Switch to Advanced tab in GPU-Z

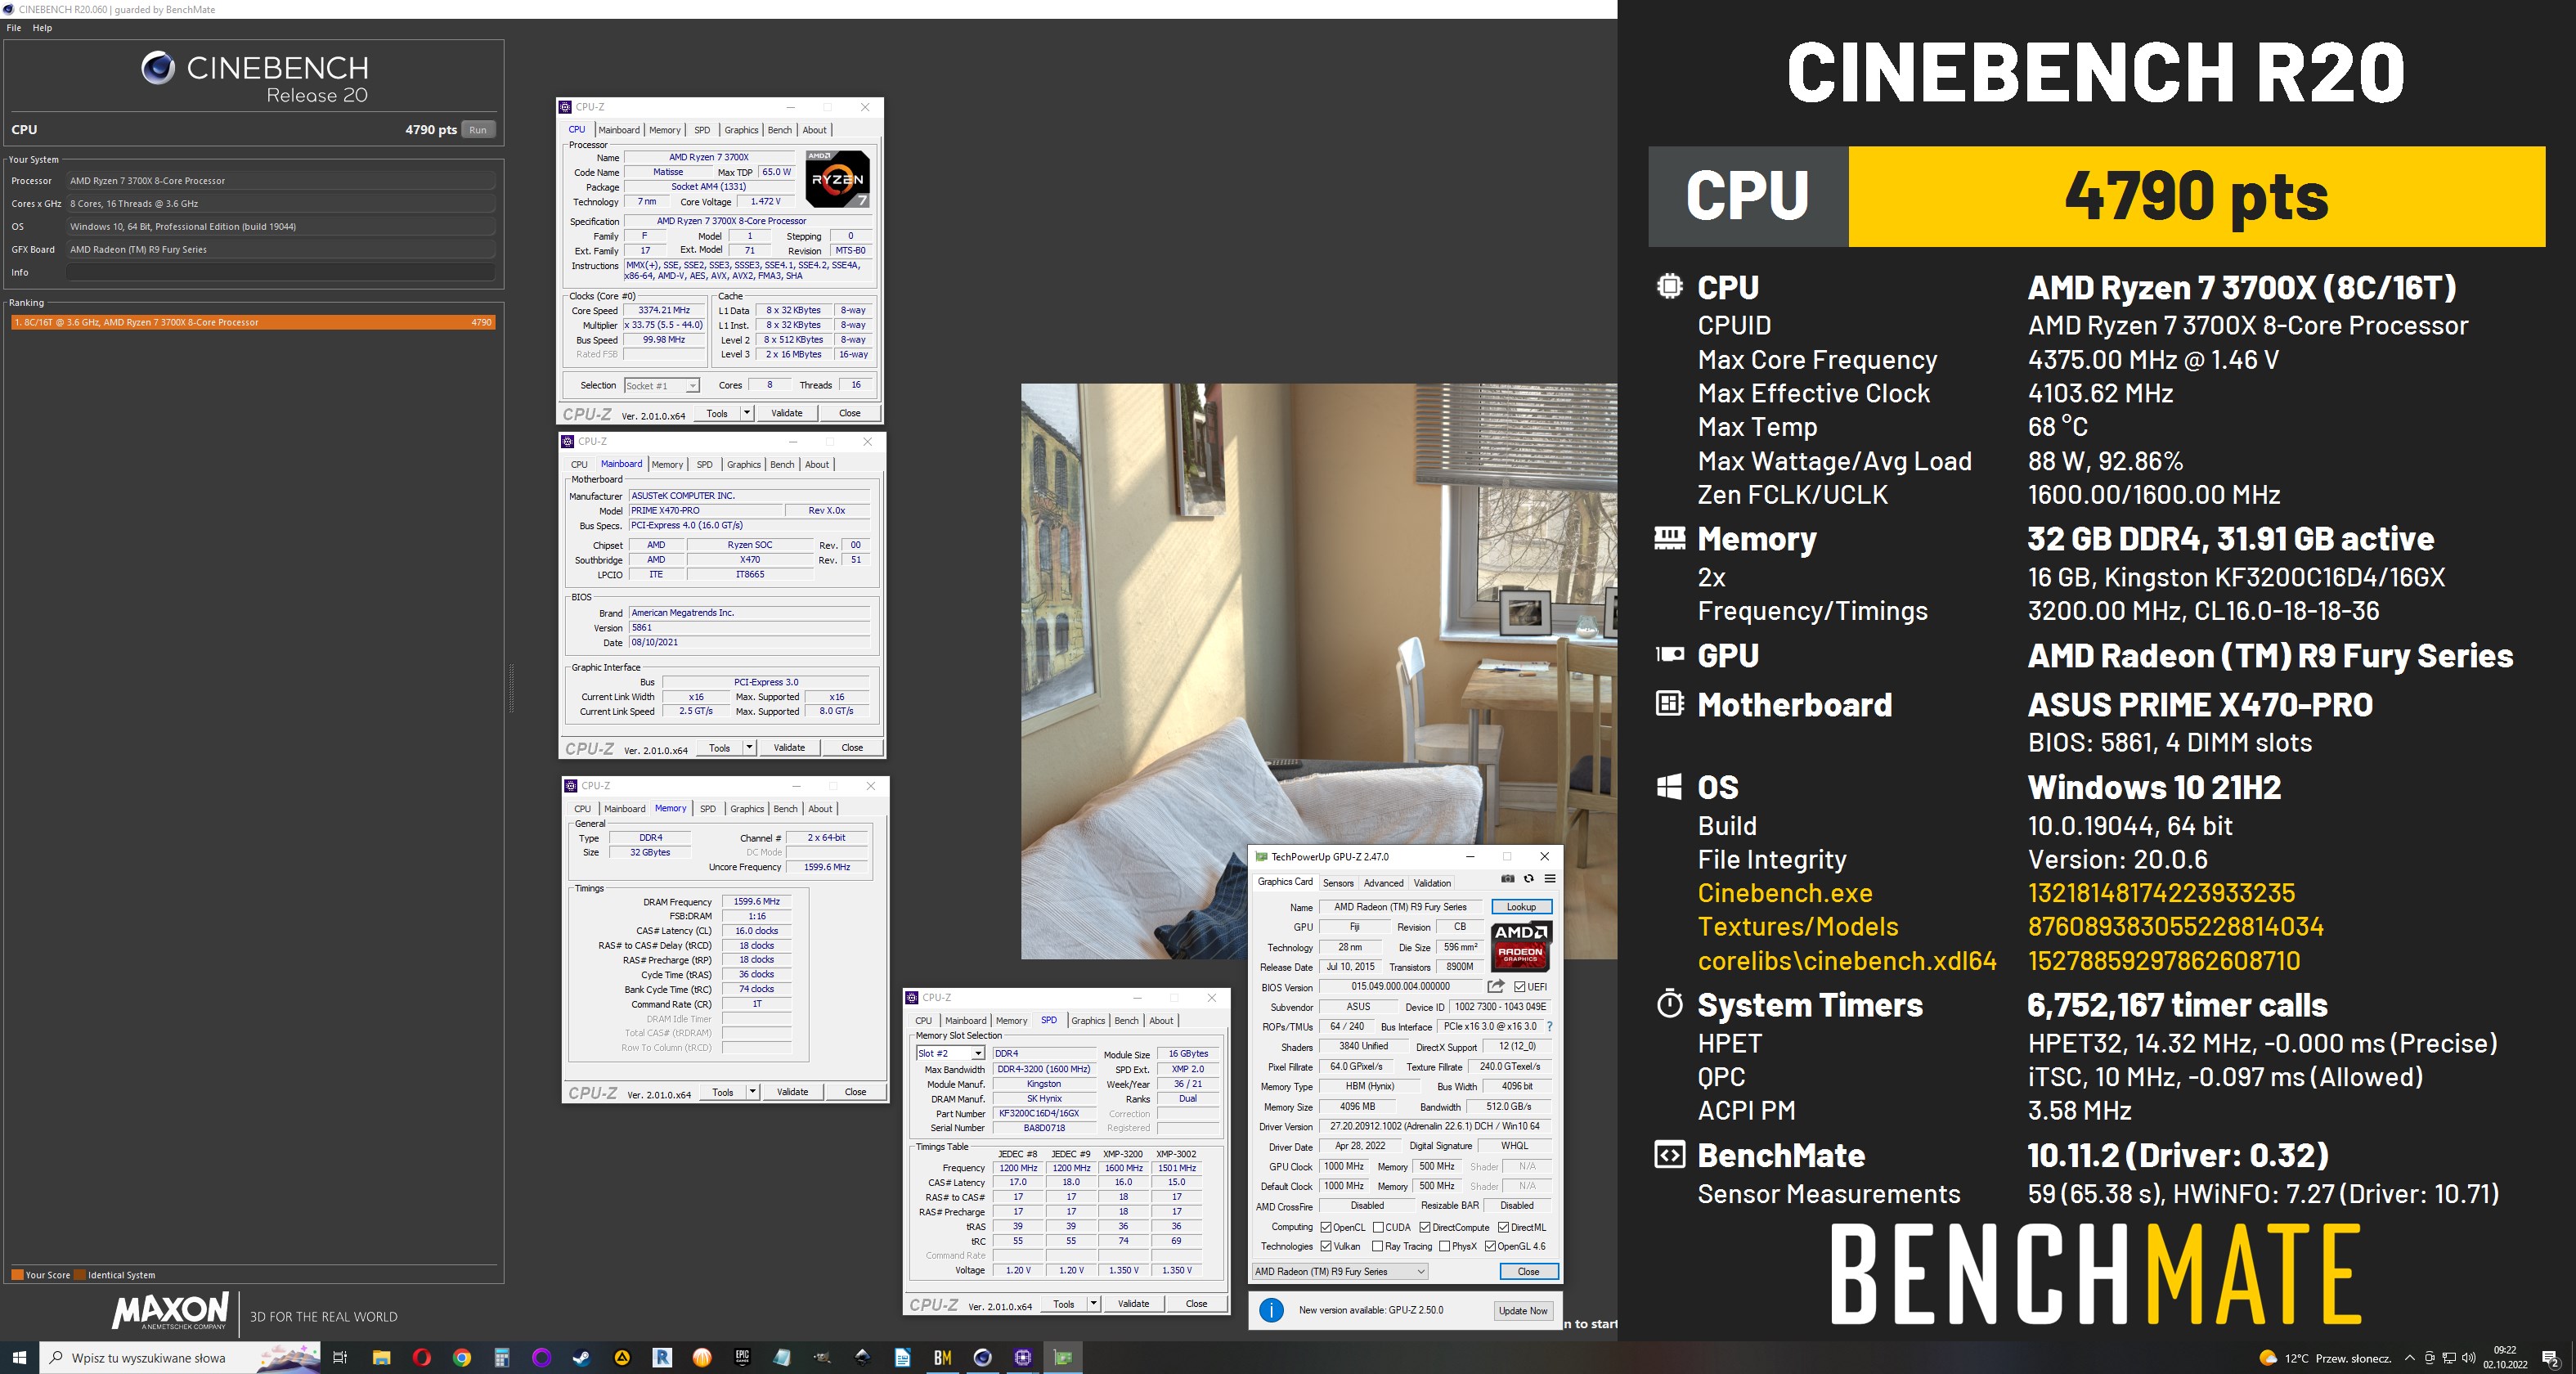[x=1383, y=883]
